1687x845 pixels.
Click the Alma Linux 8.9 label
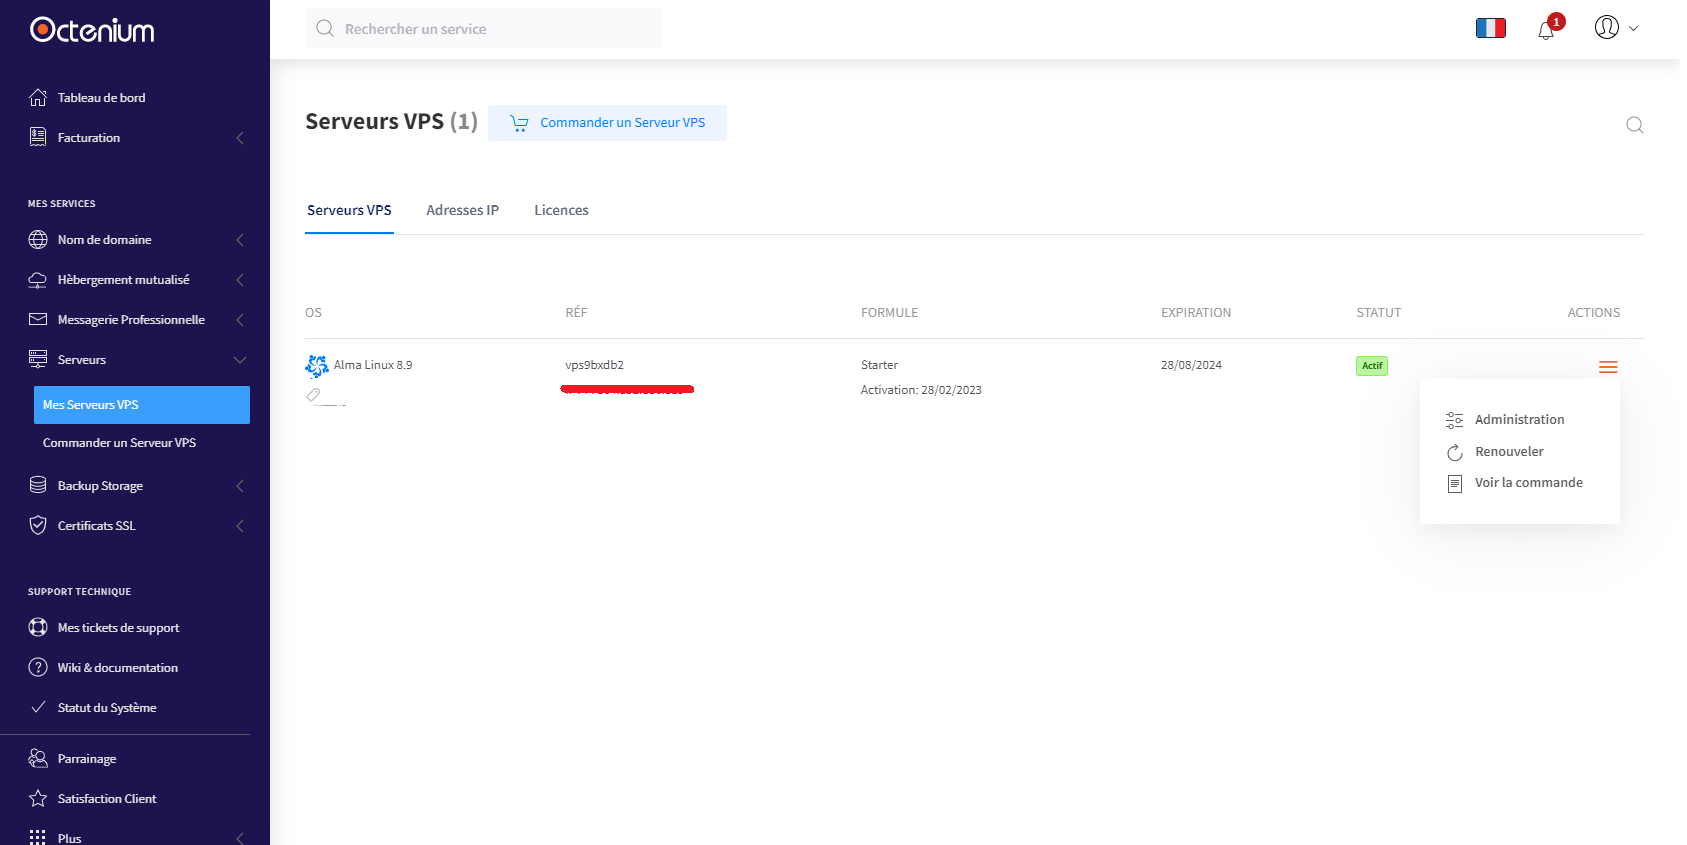pyautogui.click(x=373, y=365)
